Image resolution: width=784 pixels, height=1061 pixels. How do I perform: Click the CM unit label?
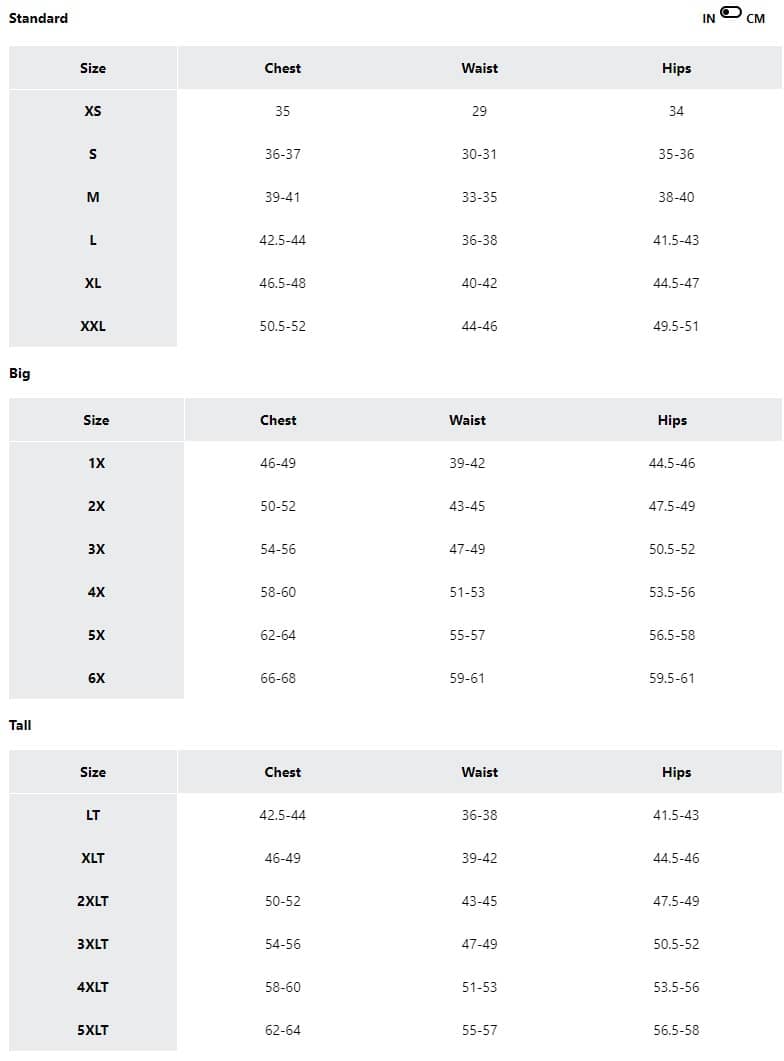point(755,18)
